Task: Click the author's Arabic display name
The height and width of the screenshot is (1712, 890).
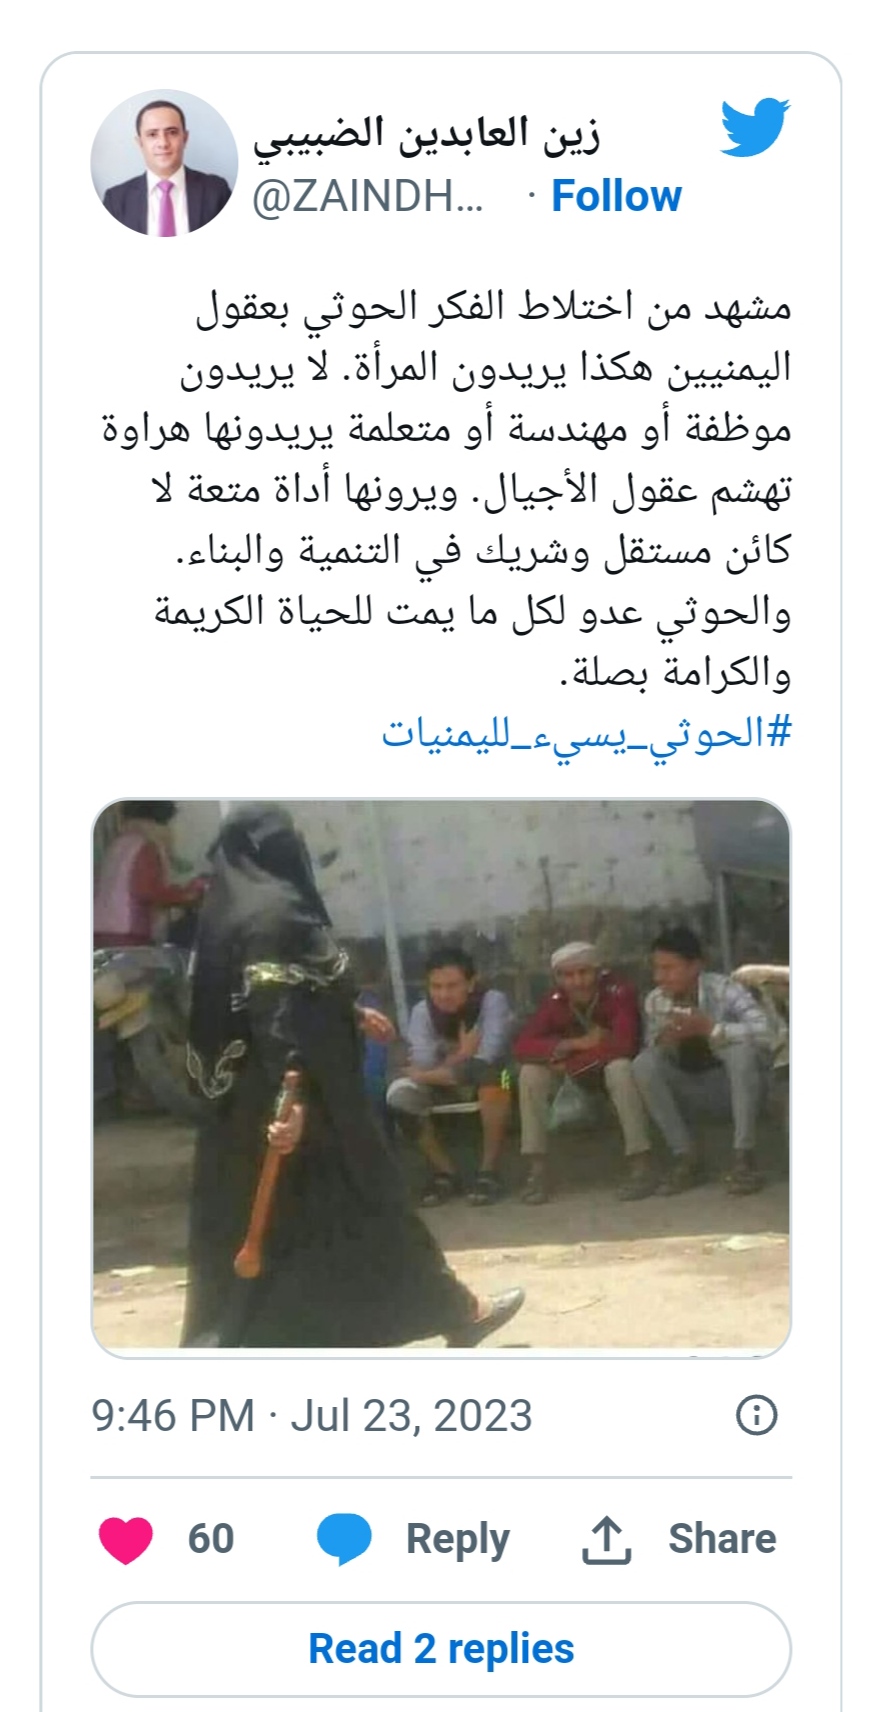Action: [x=426, y=134]
